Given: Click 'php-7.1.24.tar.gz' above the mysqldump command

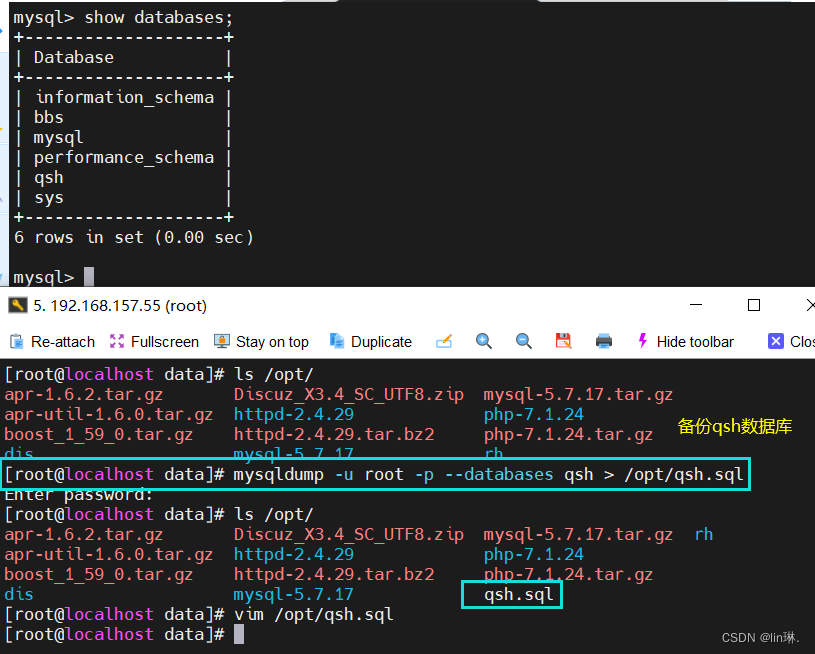Looking at the screenshot, I should point(568,434).
